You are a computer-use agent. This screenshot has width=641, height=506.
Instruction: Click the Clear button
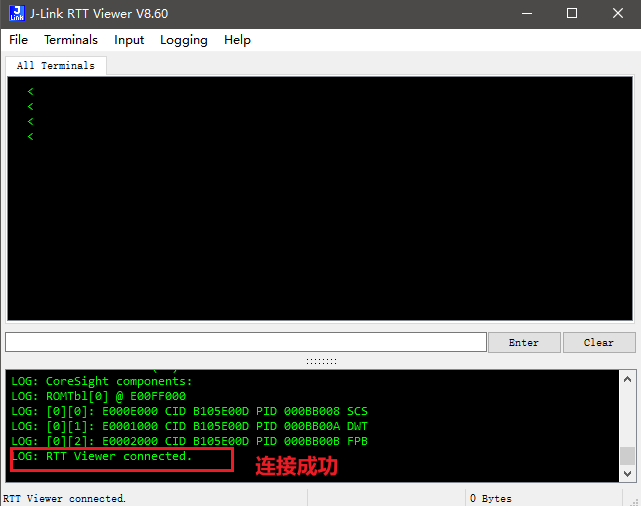click(599, 342)
